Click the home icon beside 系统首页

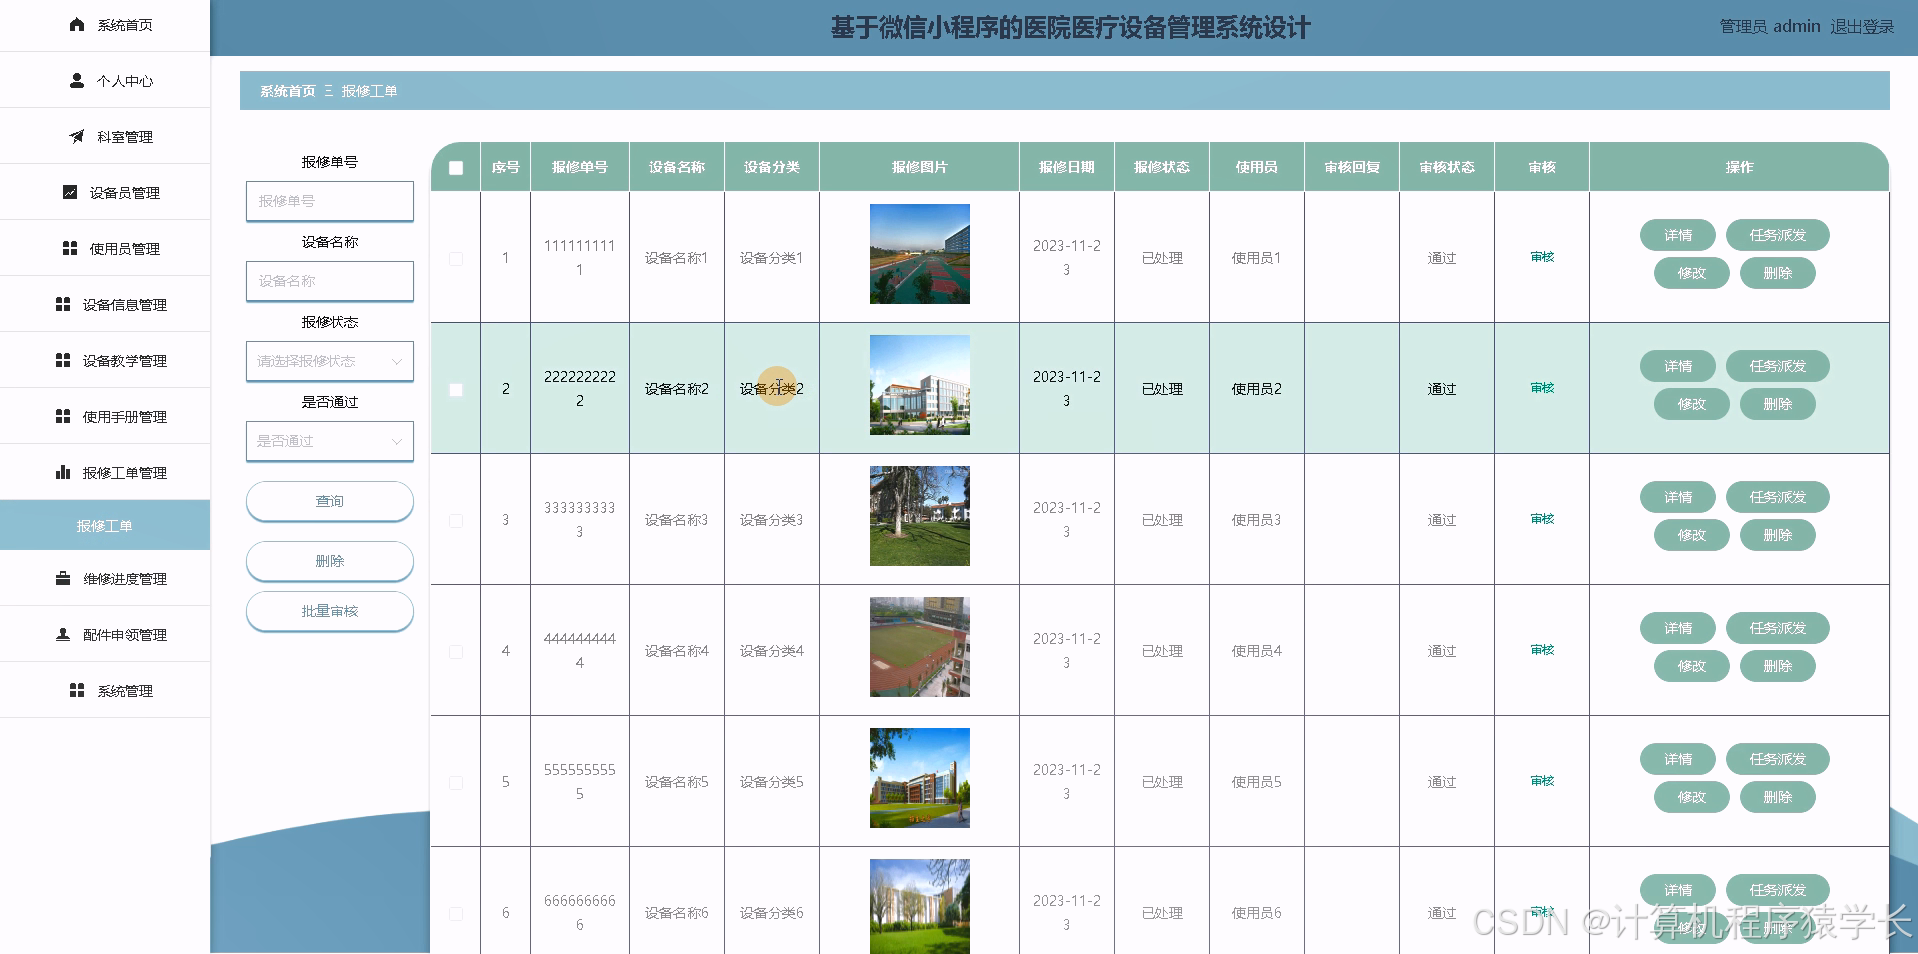(78, 25)
